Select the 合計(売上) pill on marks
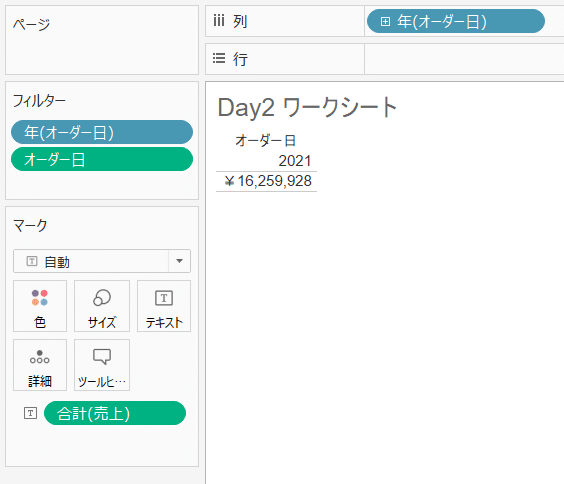 click(x=115, y=413)
